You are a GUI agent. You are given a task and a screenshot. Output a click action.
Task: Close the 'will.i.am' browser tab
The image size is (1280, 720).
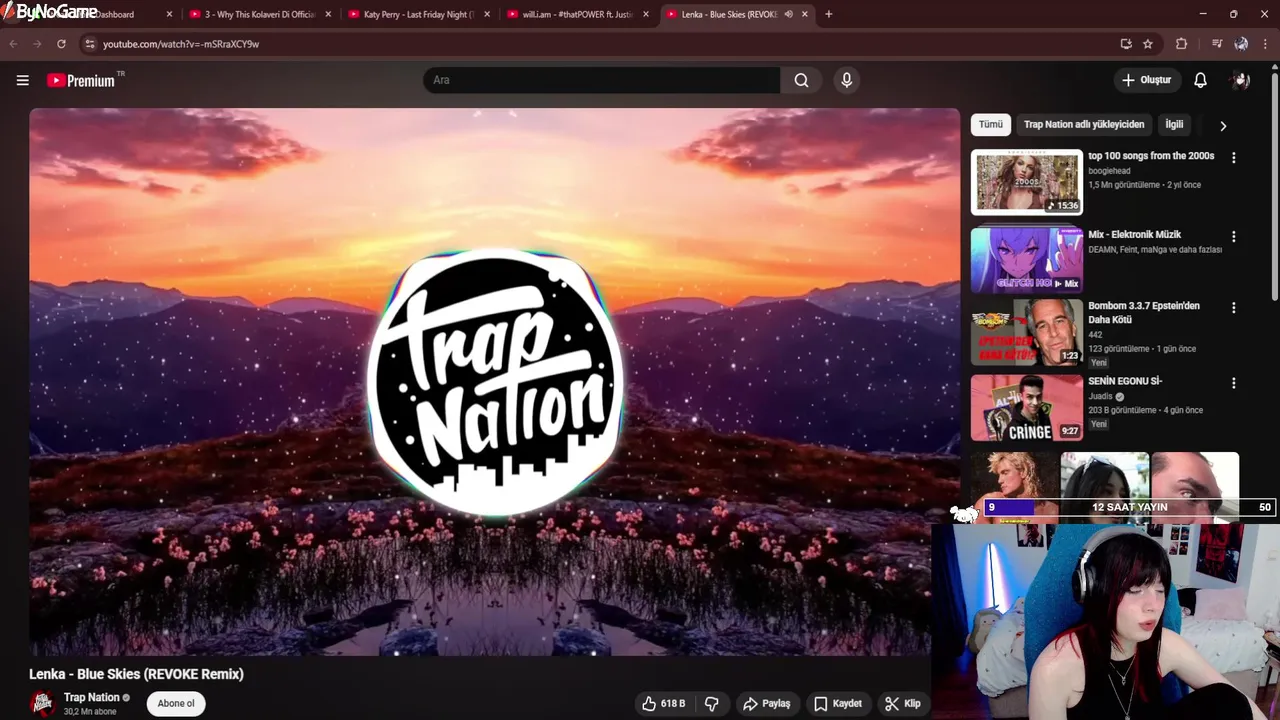(646, 14)
